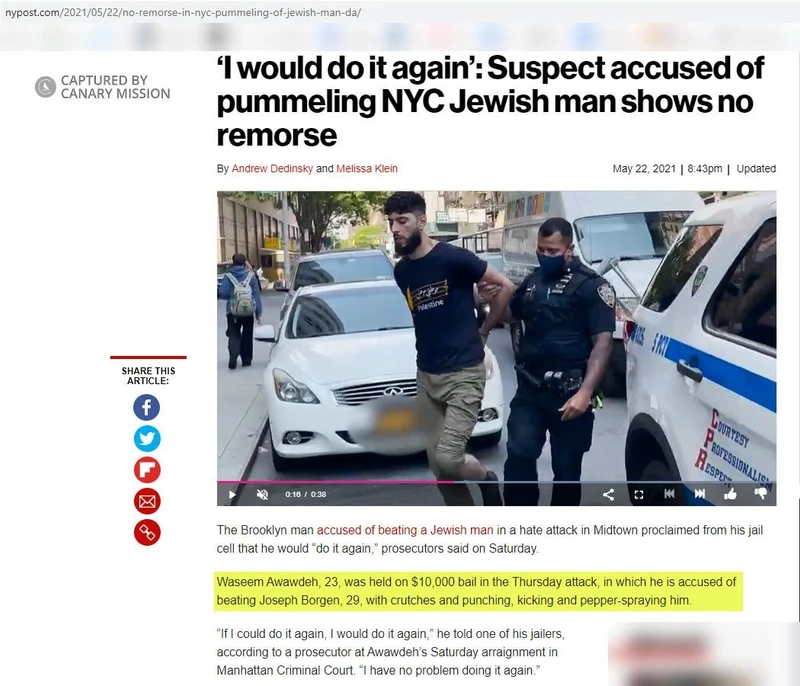
Task: Share article on Facebook icon
Action: point(146,407)
